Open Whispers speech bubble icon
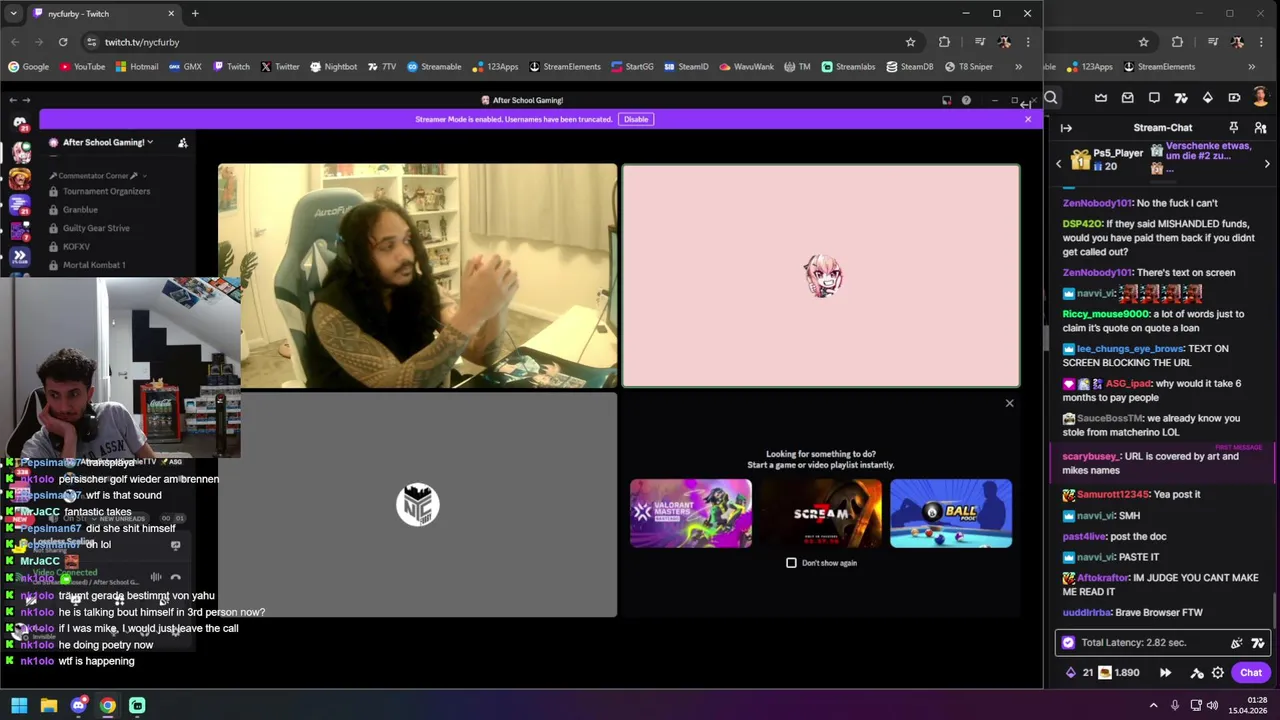1280x720 pixels. click(1154, 98)
